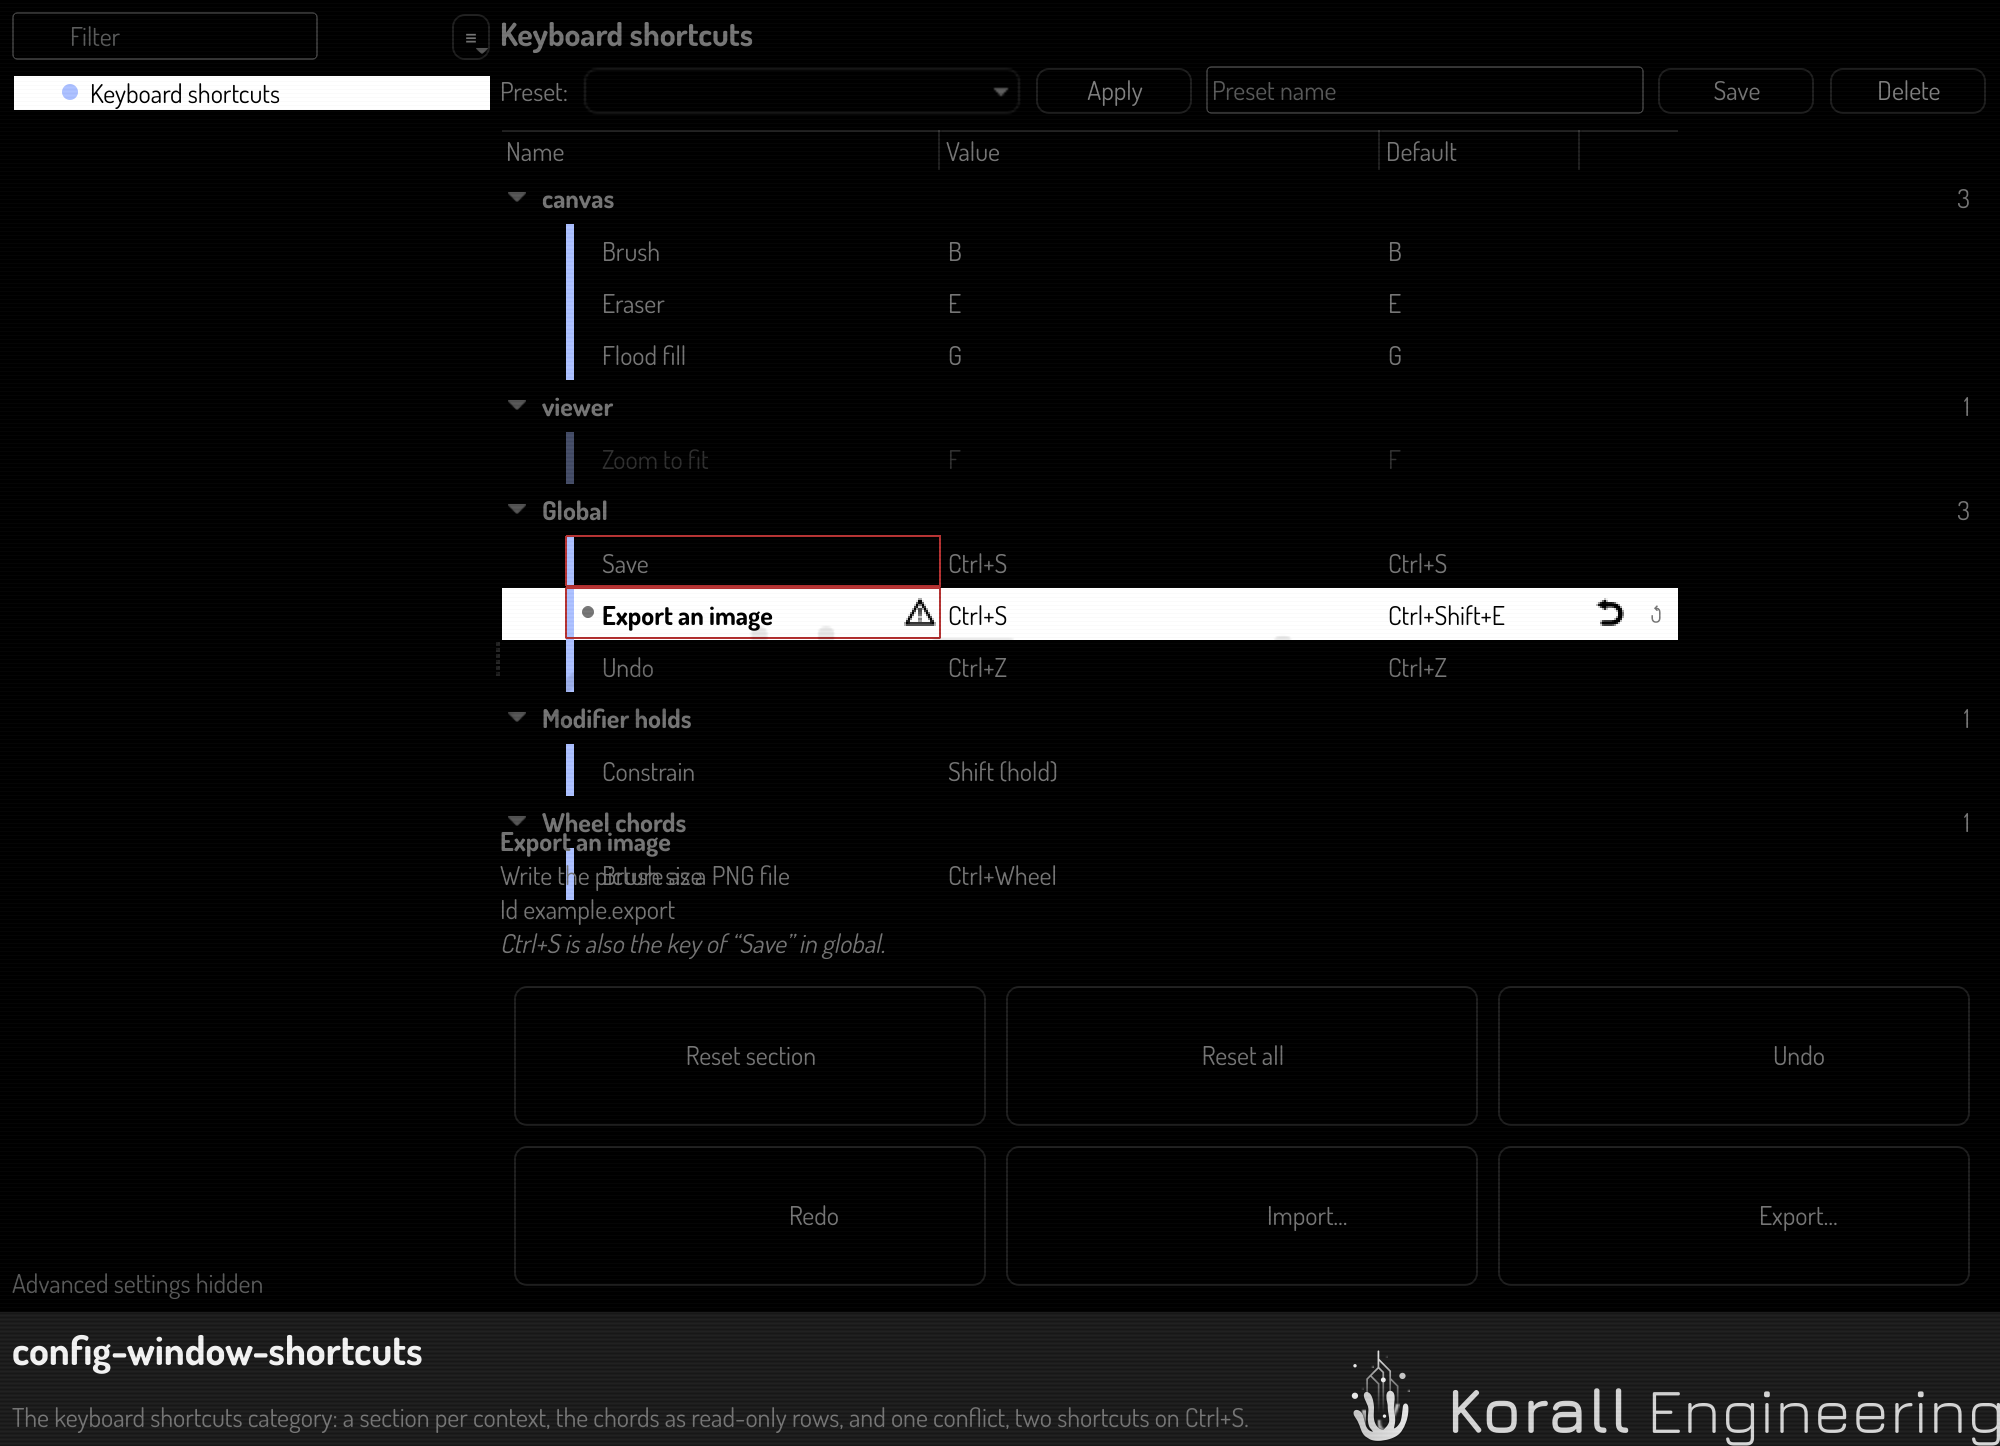Click the conflict warning triangle on Export an image

(x=919, y=613)
